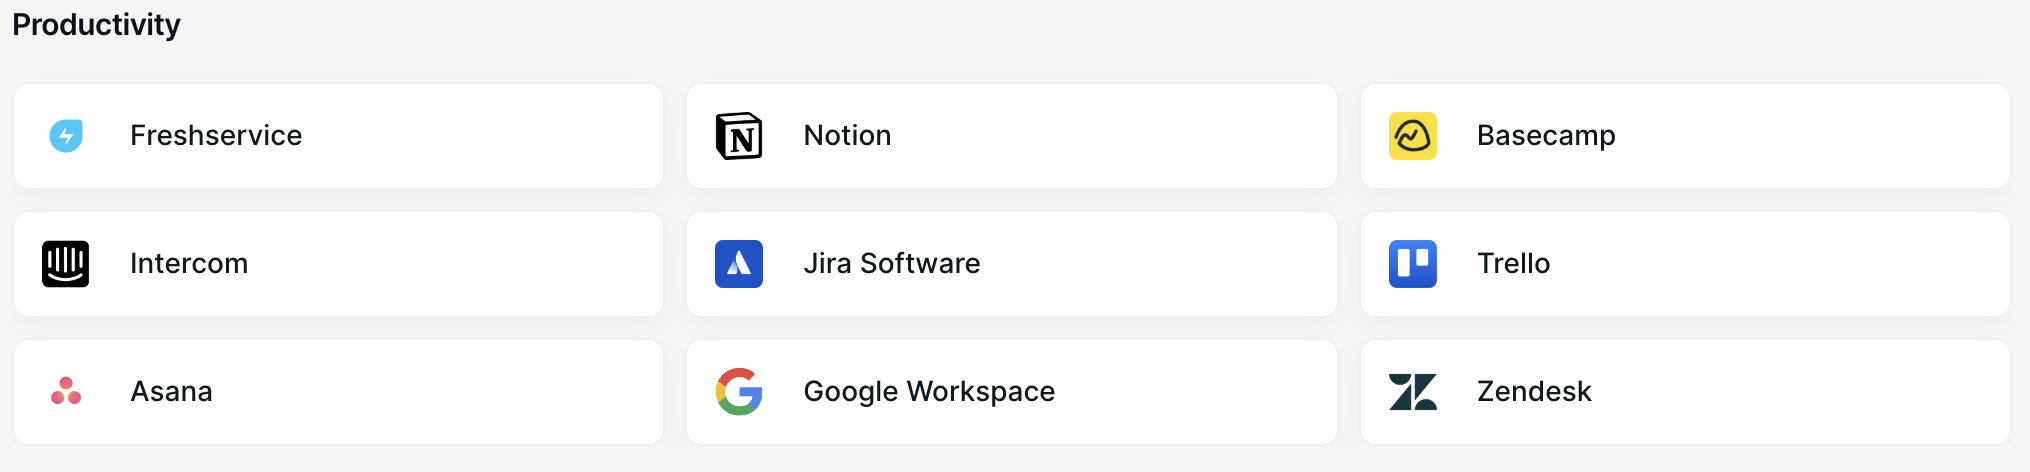Screen dimensions: 2030x472
Task: Click the blue Jira Software icon
Action: tap(739, 264)
